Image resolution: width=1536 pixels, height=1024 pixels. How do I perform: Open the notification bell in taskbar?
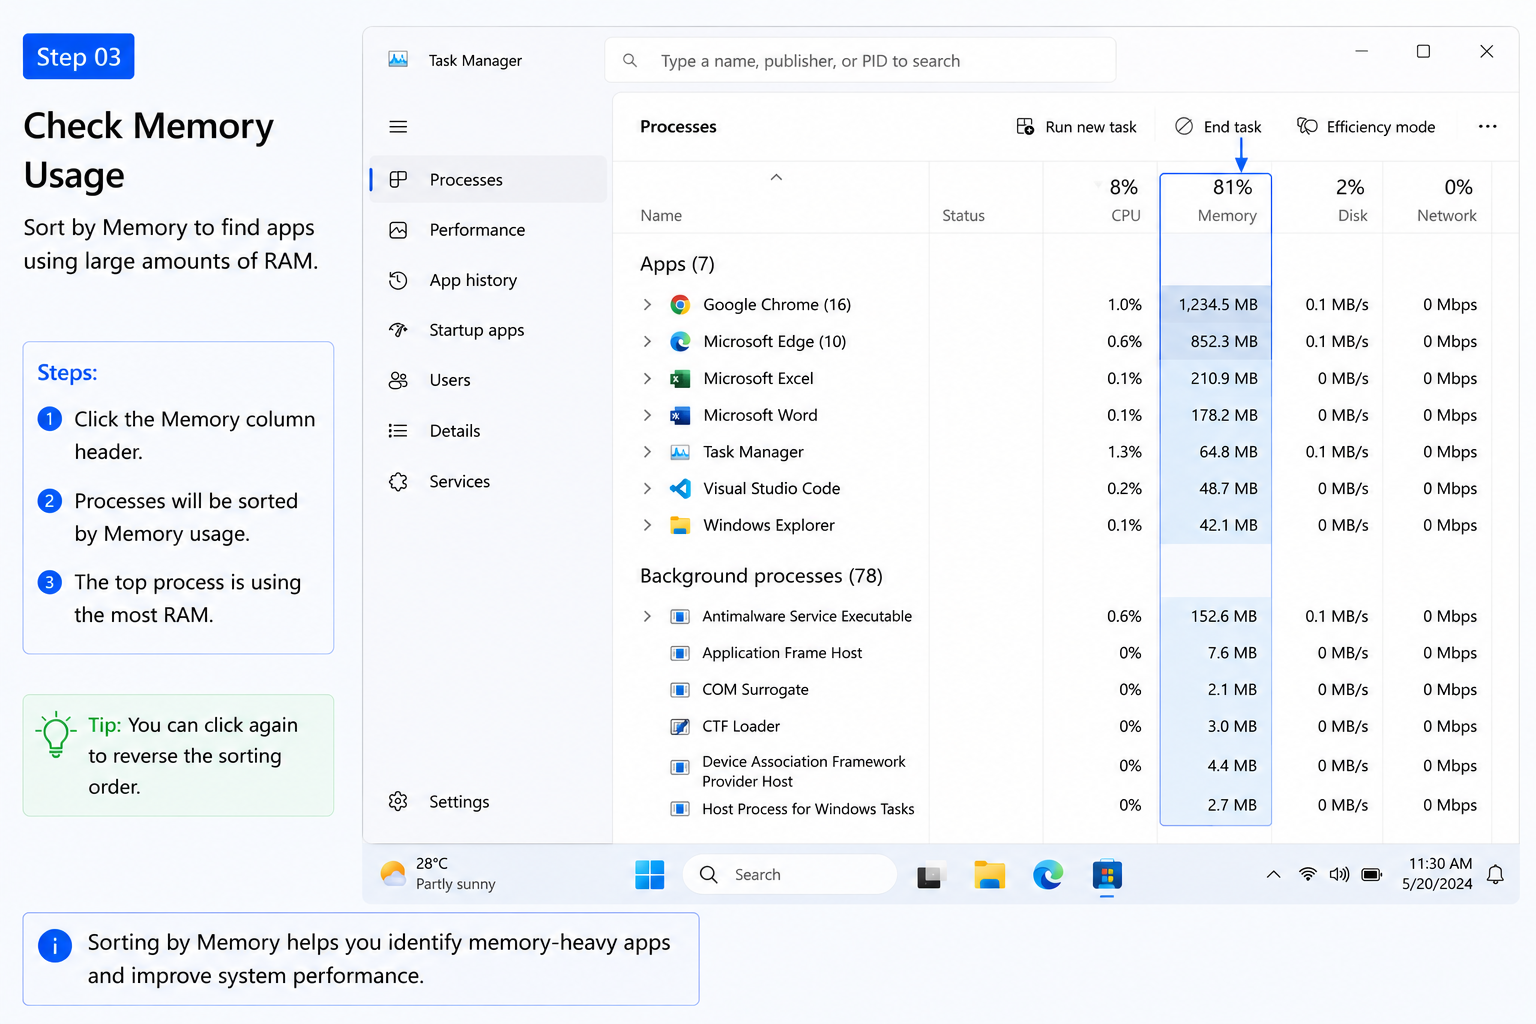tap(1495, 875)
